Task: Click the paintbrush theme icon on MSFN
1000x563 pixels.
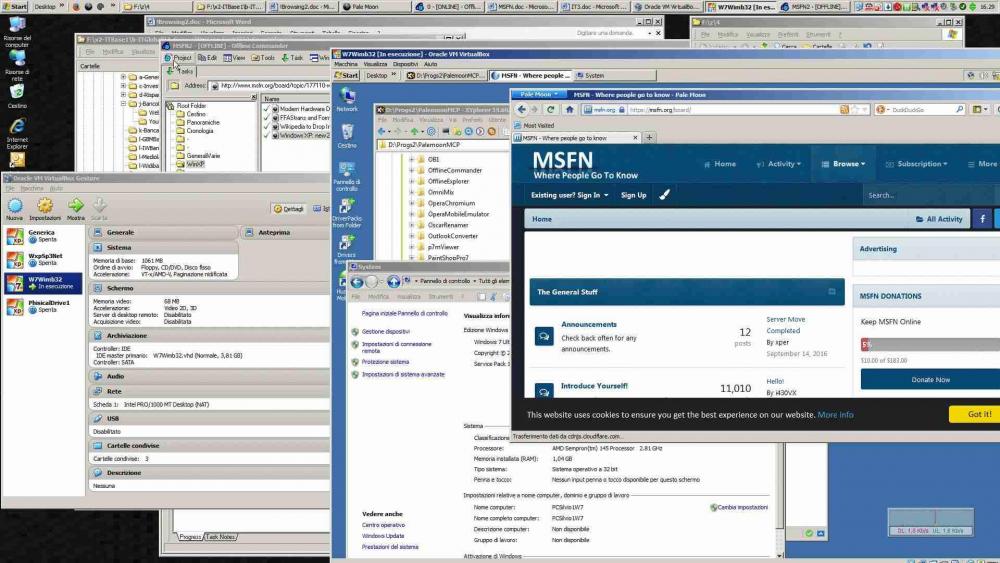Action: tap(665, 195)
